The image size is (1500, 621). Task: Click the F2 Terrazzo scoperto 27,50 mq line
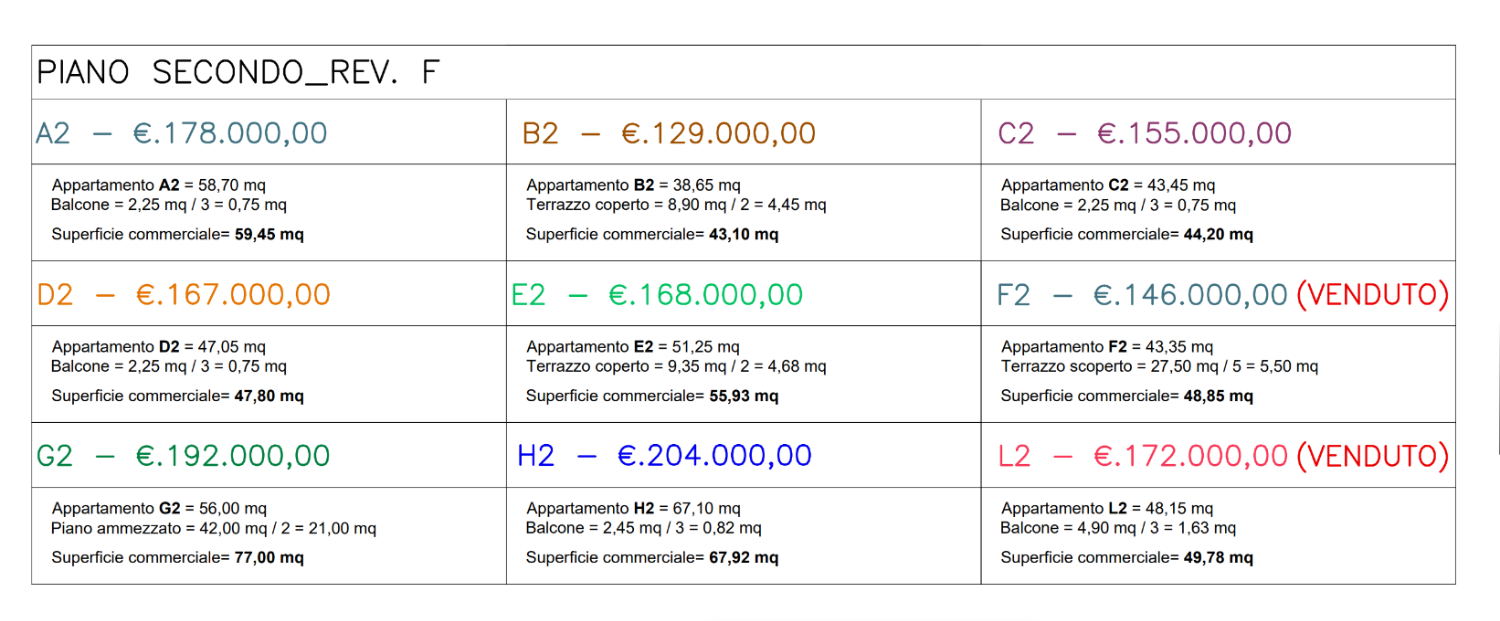[x=1159, y=367]
